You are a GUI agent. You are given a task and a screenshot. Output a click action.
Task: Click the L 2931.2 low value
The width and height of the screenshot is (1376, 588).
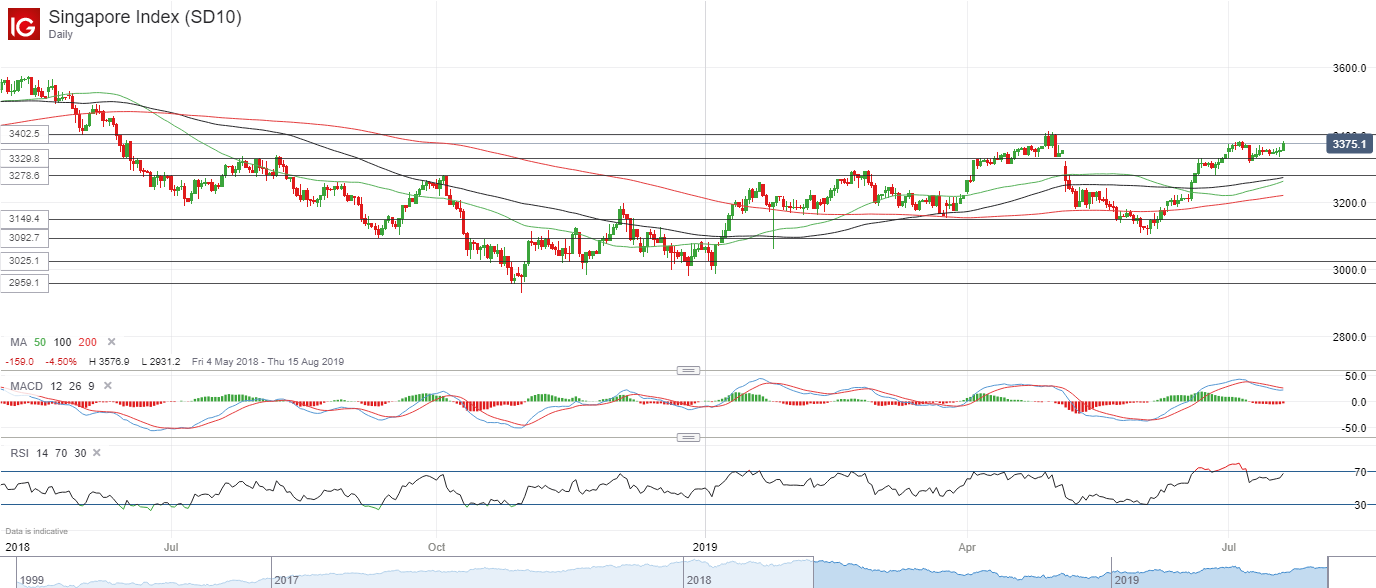pyautogui.click(x=162, y=361)
